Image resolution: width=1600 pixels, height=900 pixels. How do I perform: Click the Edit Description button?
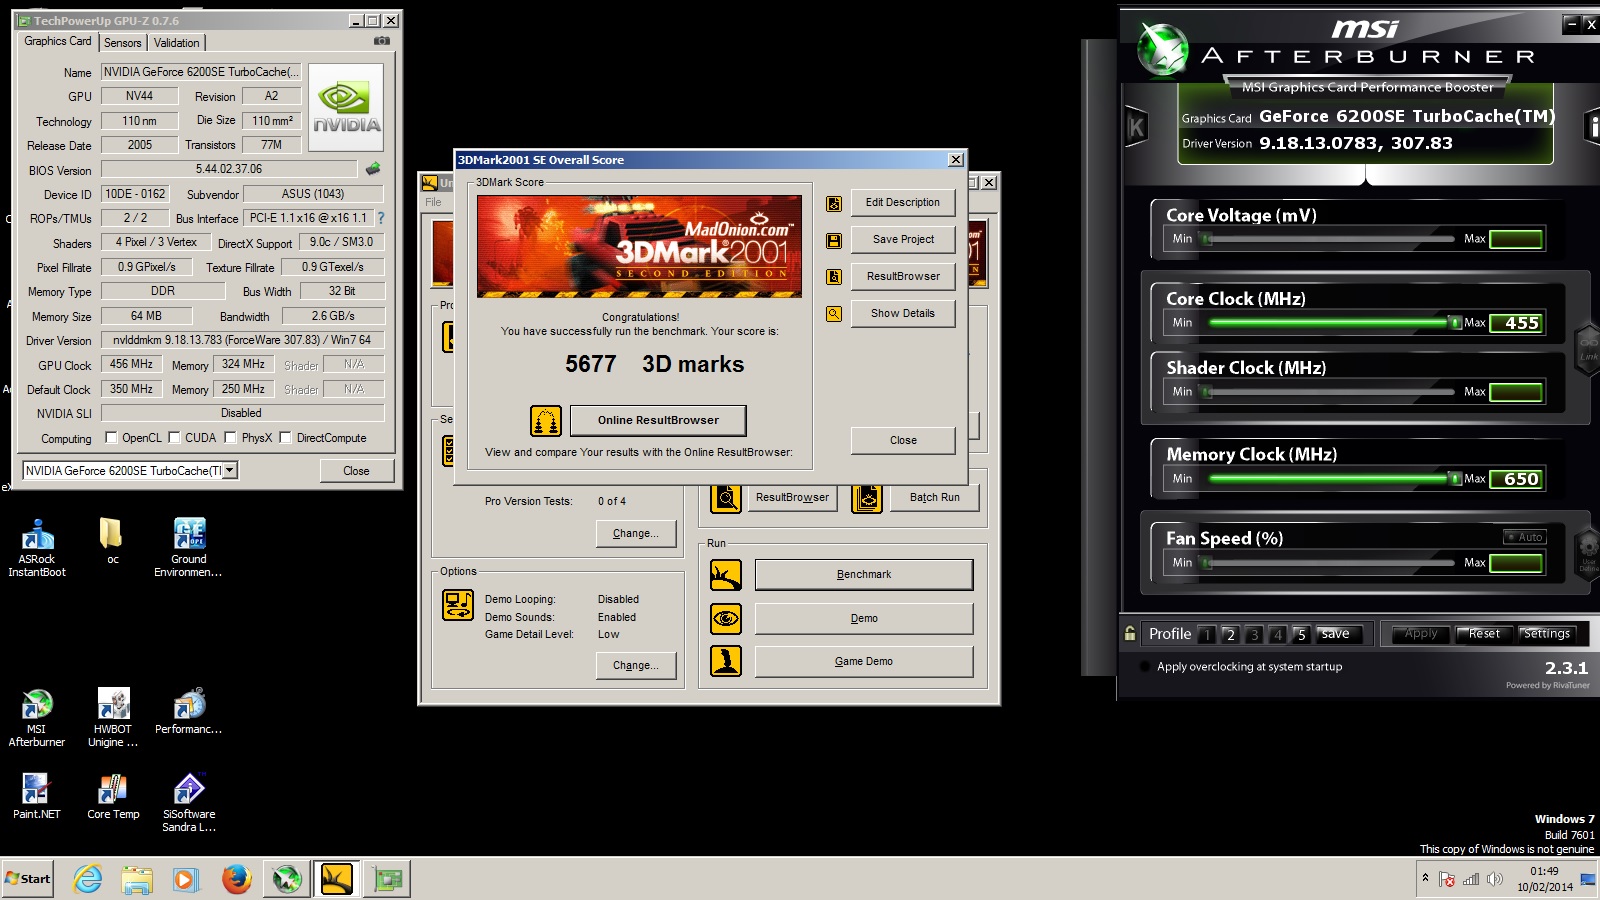(903, 203)
